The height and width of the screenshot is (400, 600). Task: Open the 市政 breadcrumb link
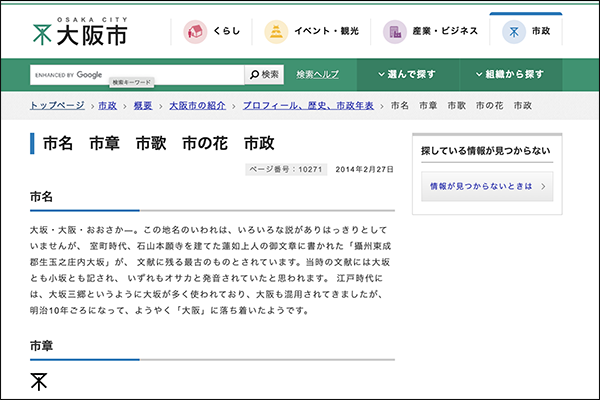tap(108, 106)
